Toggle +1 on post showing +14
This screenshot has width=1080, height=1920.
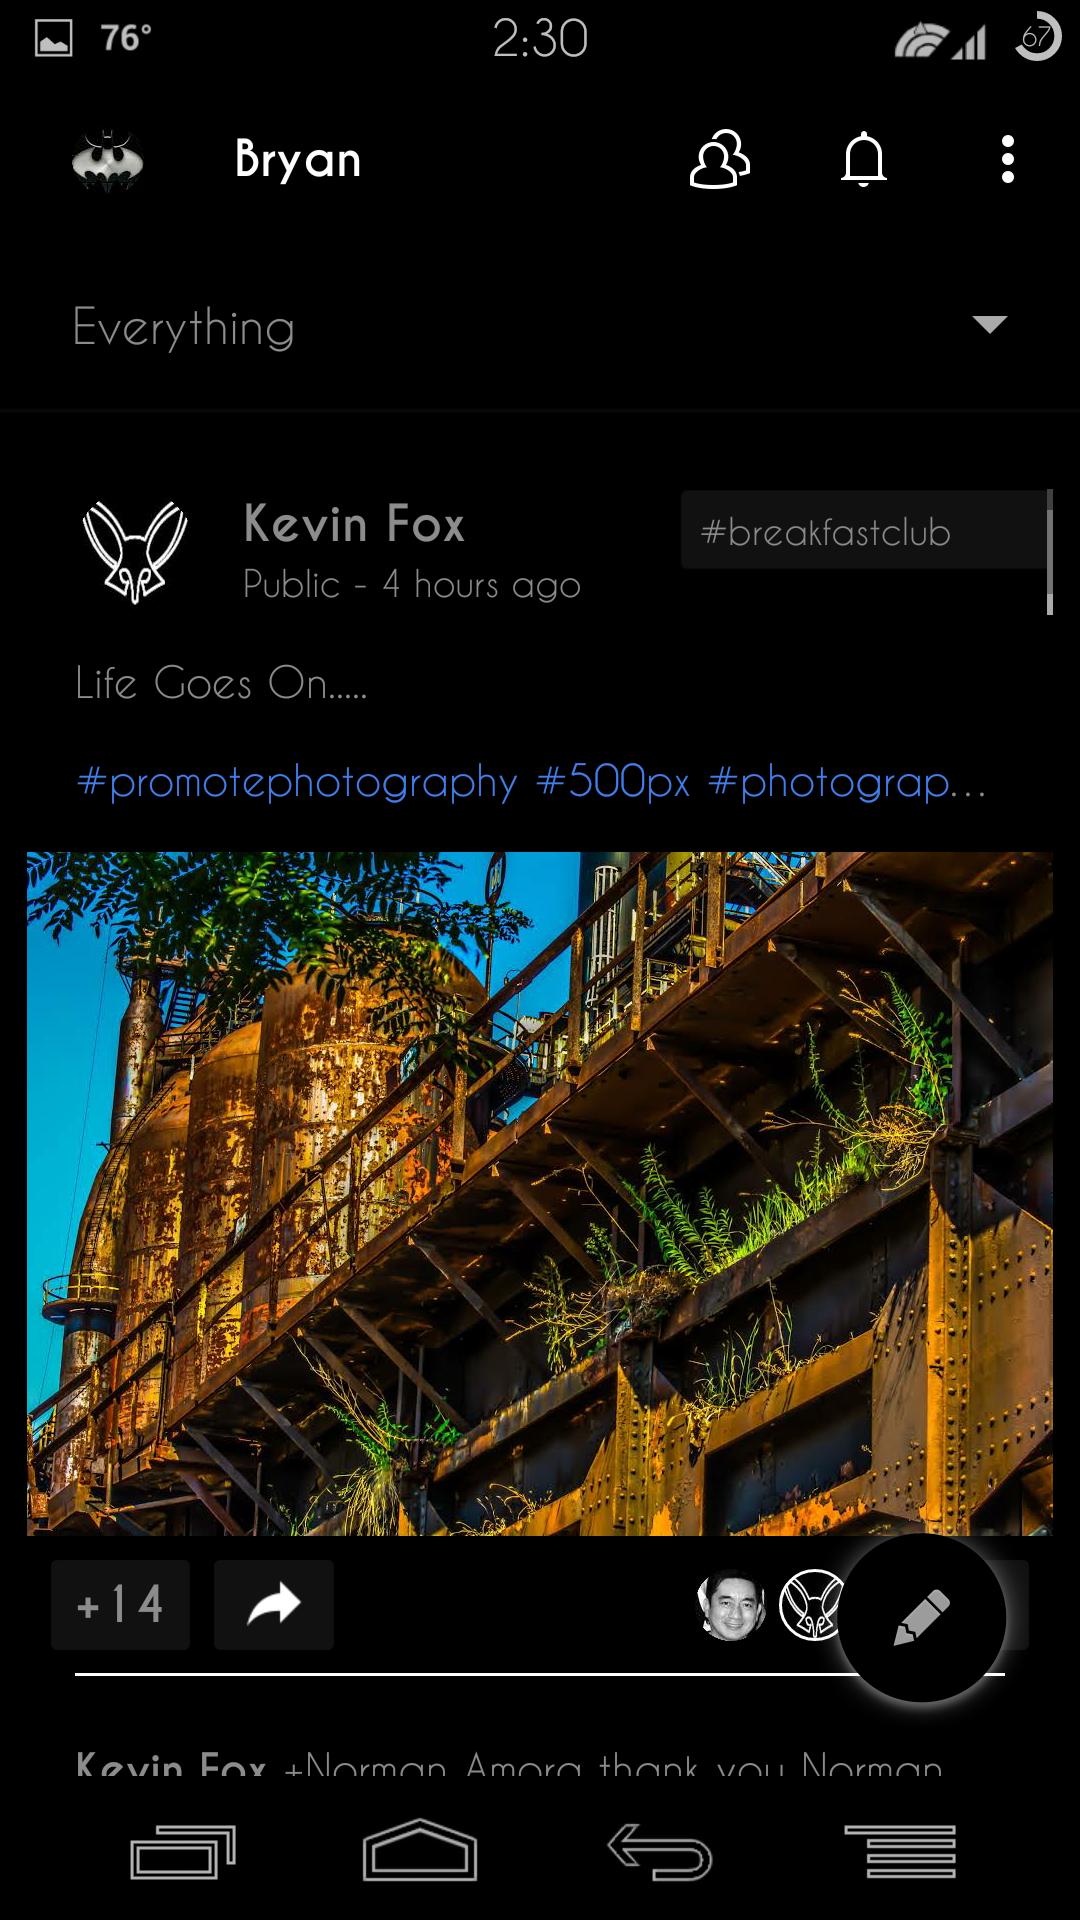pos(120,1604)
